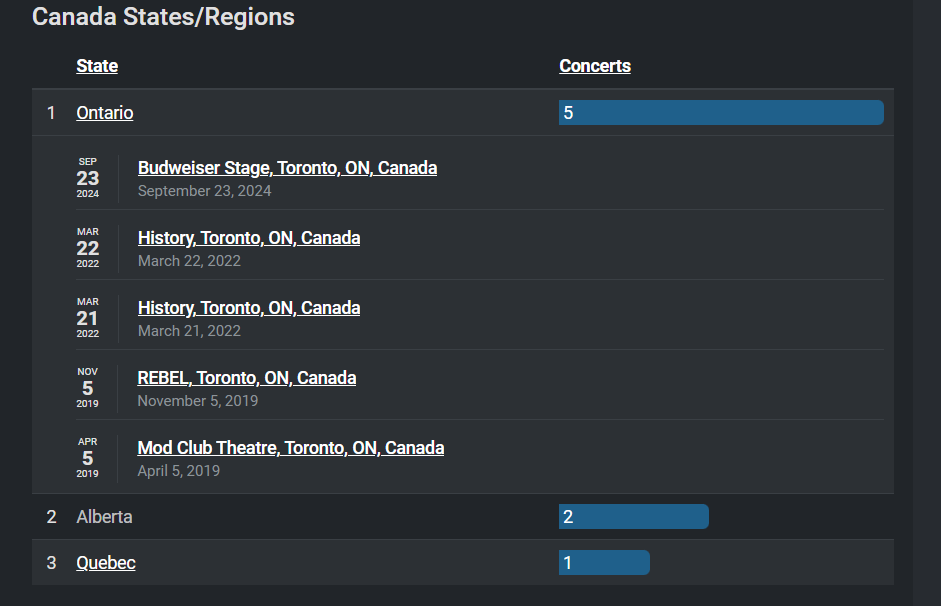Open the REBEL Toronto concert page
The image size is (941, 606).
point(246,377)
